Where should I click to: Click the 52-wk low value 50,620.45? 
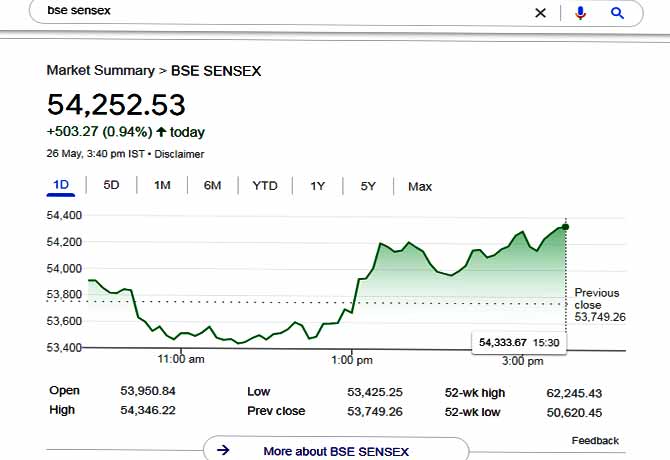pos(574,413)
